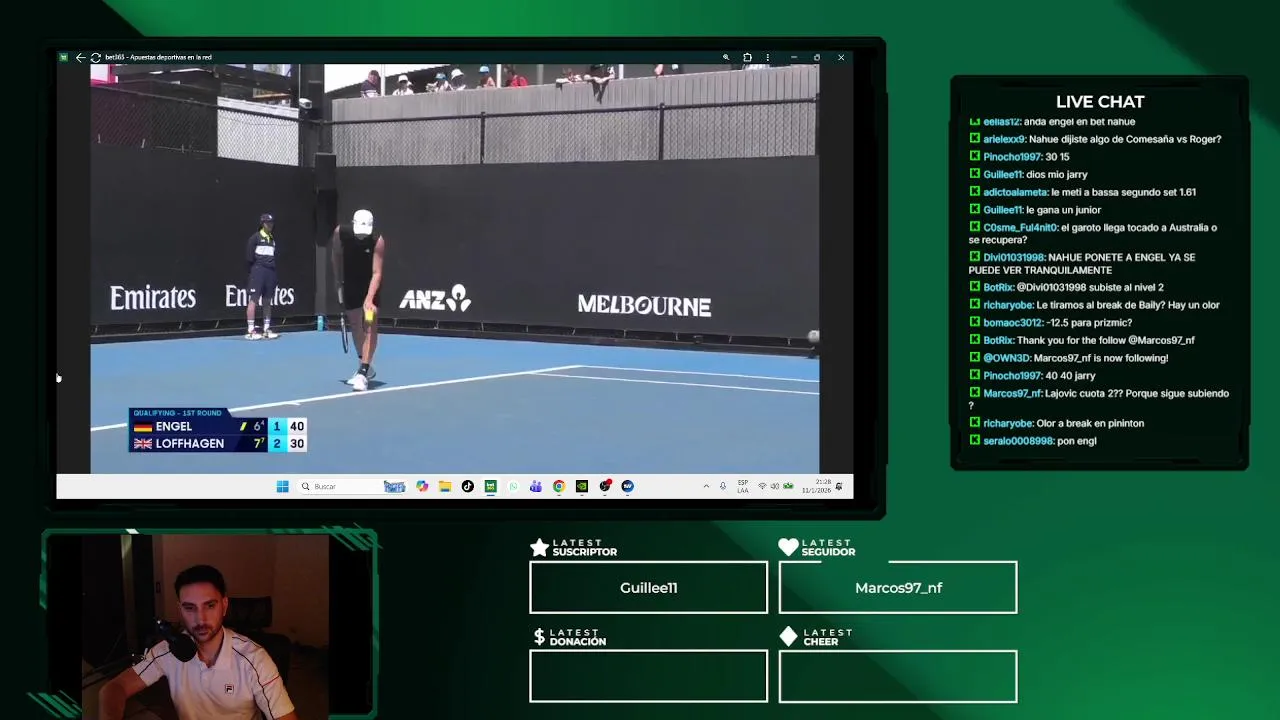Click the ENGEL player row on the scoreboard

click(x=217, y=426)
